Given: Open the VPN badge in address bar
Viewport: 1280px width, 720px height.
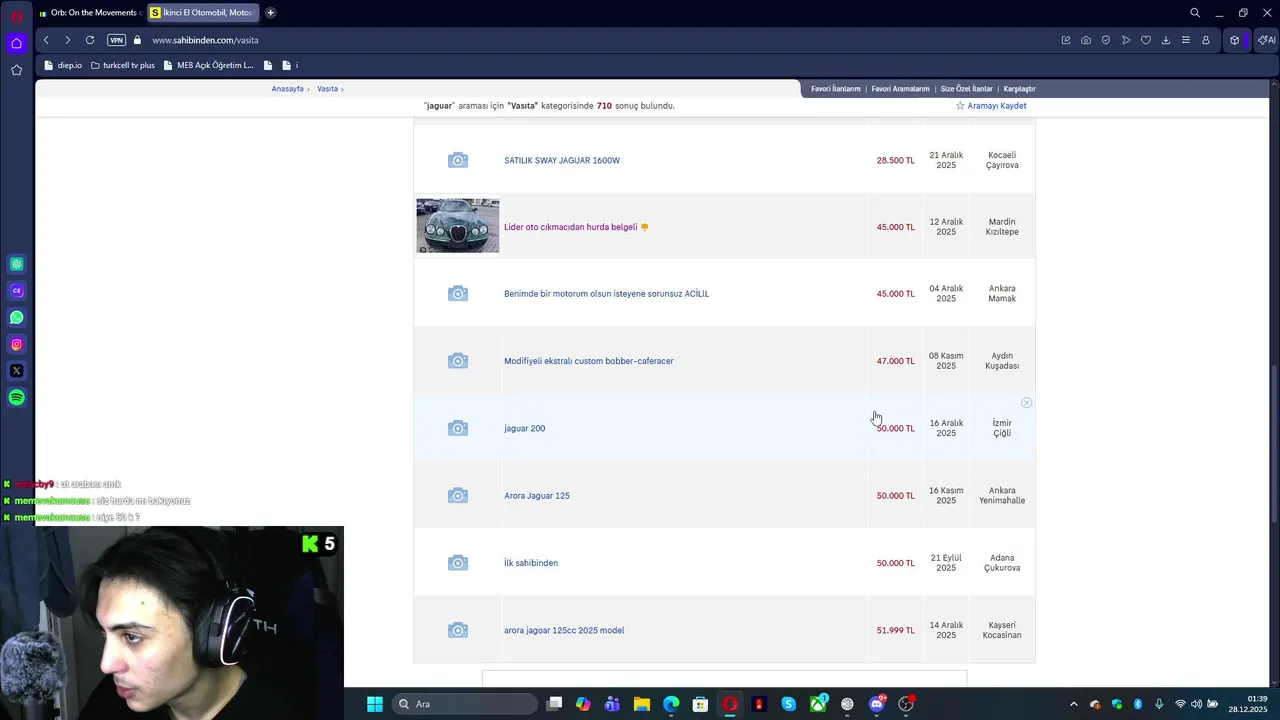Looking at the screenshot, I should click(x=116, y=40).
